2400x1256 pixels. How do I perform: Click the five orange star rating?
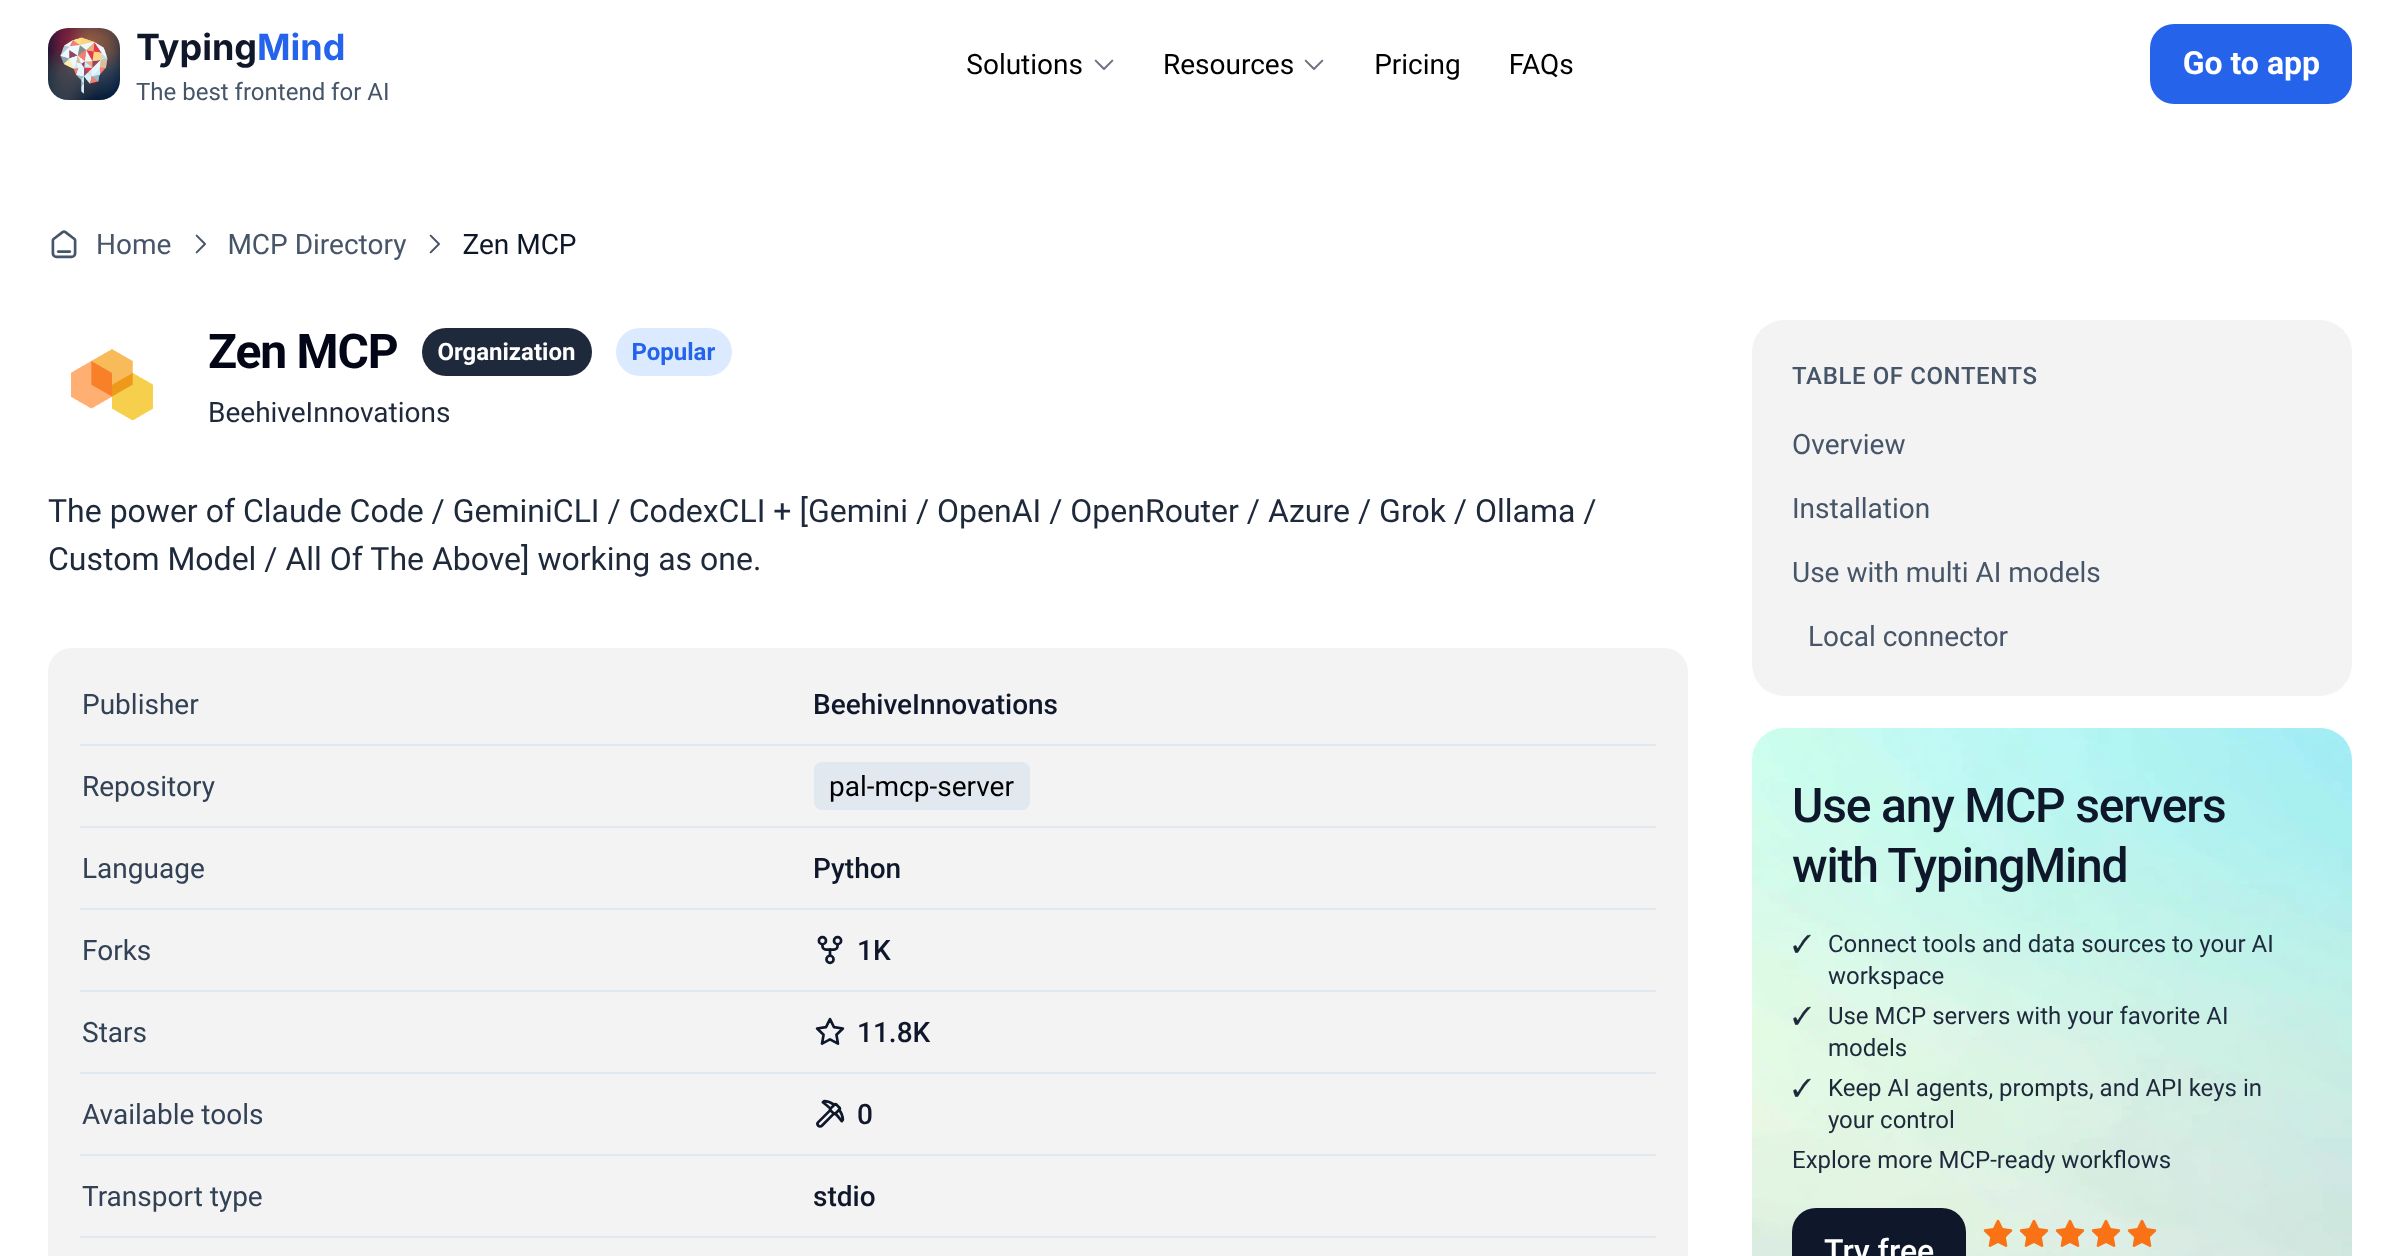pyautogui.click(x=2069, y=1234)
